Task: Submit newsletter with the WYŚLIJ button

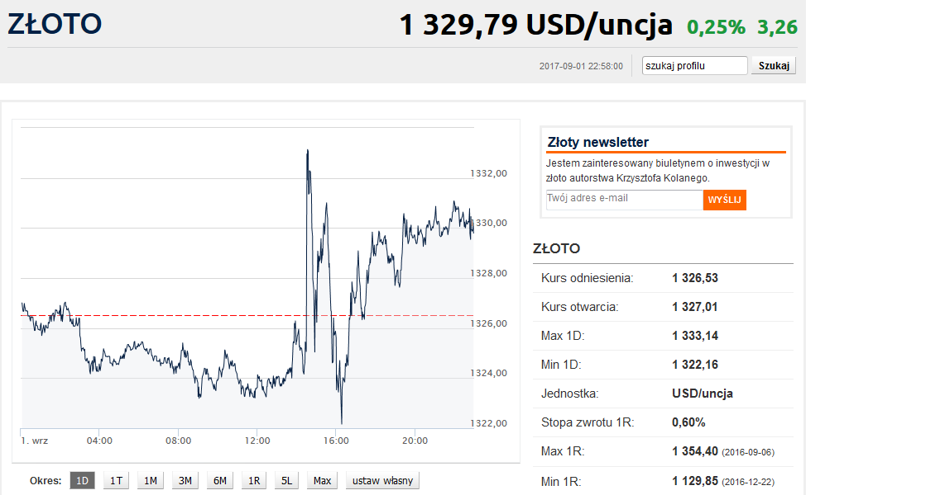Action: click(725, 200)
